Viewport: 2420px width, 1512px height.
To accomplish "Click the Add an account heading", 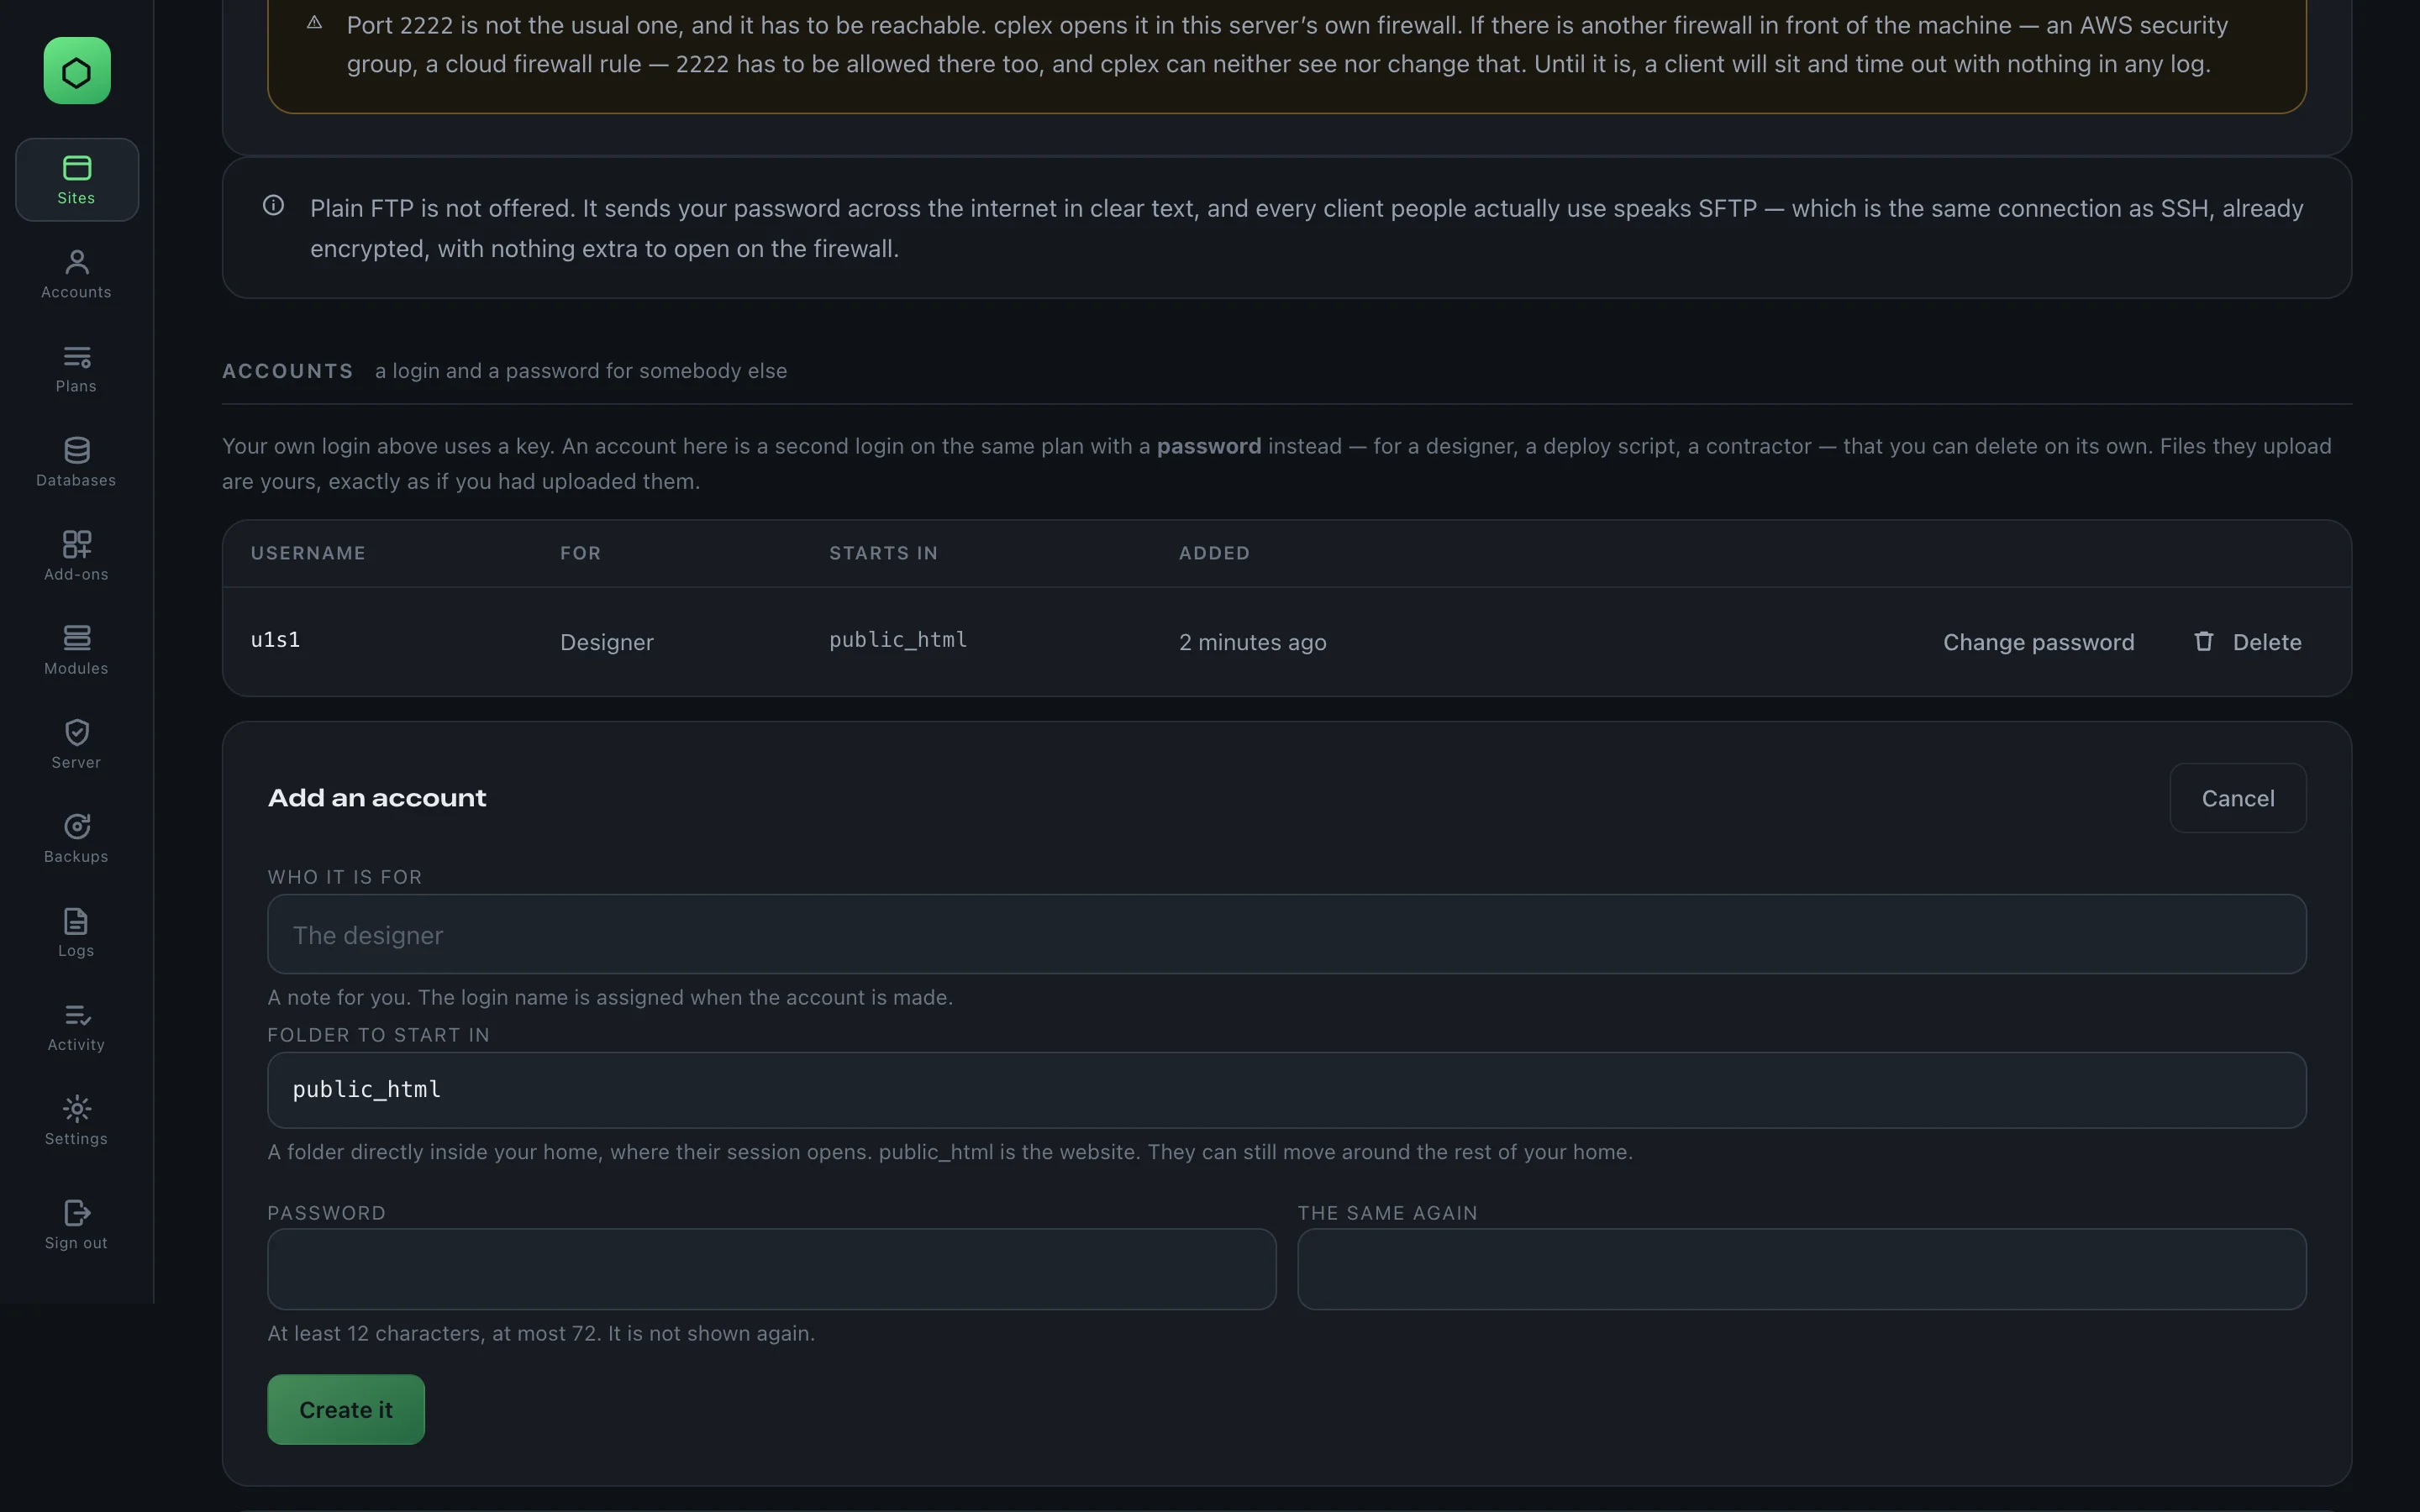I will pos(377,798).
